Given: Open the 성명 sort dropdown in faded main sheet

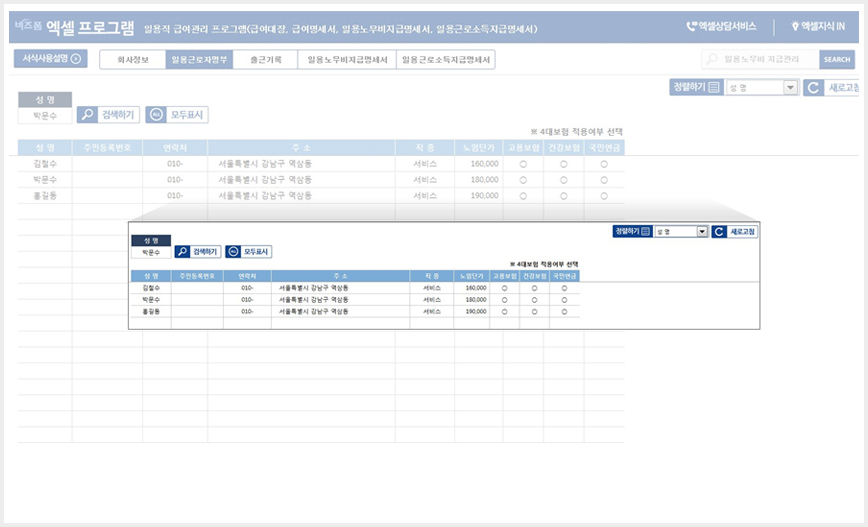Looking at the screenshot, I should pos(790,87).
